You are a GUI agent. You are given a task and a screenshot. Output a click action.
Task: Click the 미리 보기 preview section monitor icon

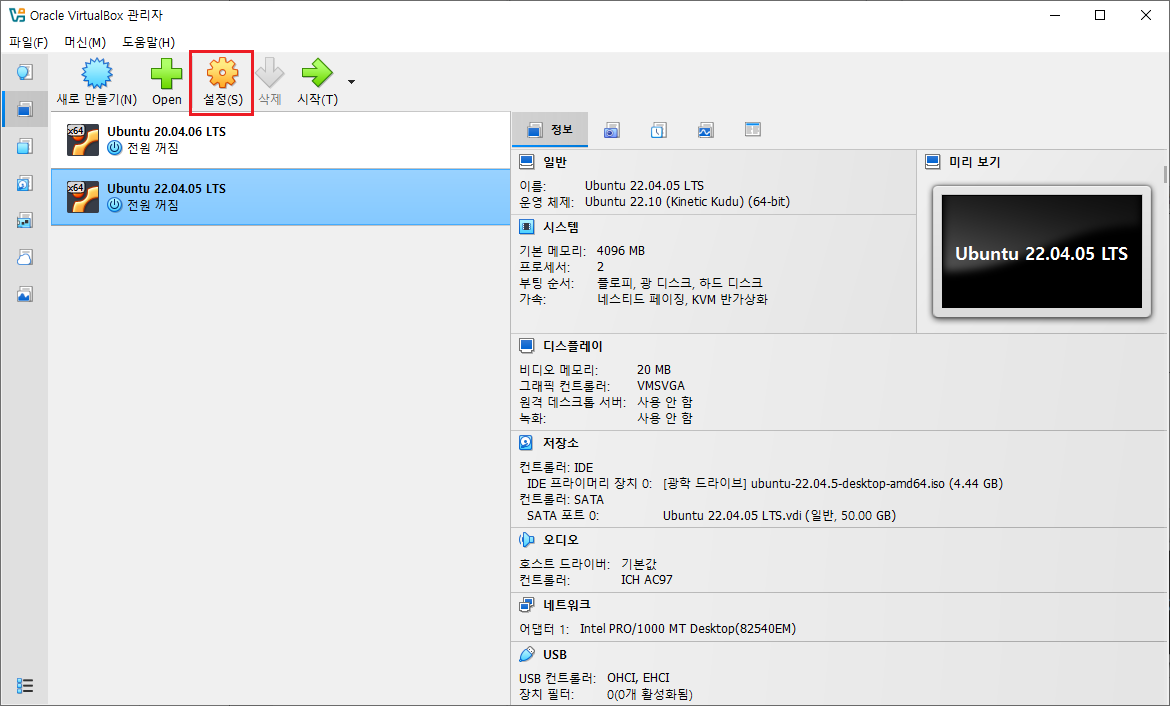[933, 162]
